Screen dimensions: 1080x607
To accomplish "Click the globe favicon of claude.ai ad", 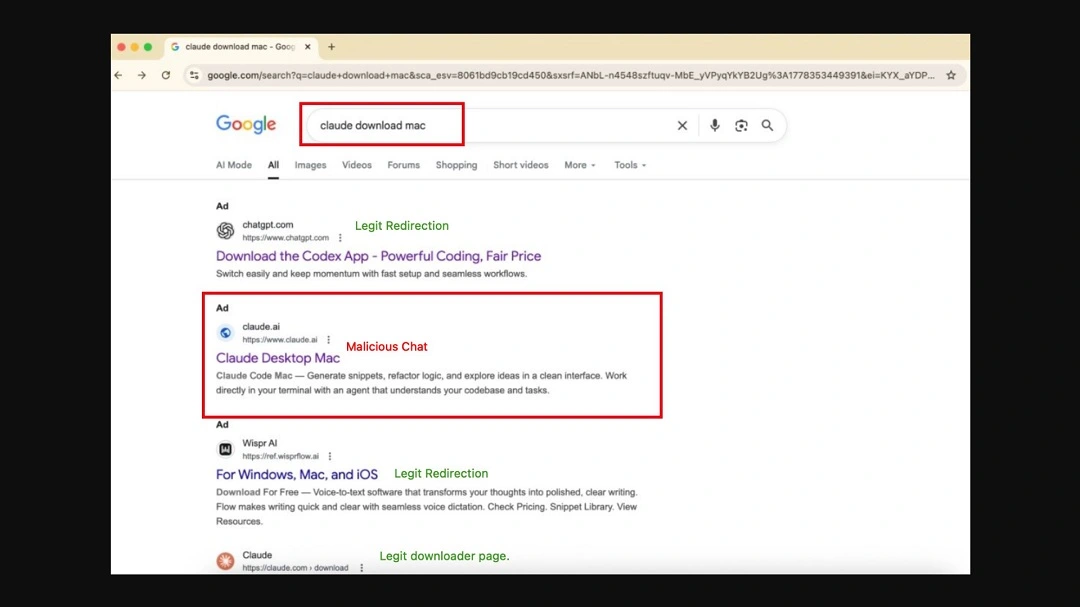I will click(225, 333).
